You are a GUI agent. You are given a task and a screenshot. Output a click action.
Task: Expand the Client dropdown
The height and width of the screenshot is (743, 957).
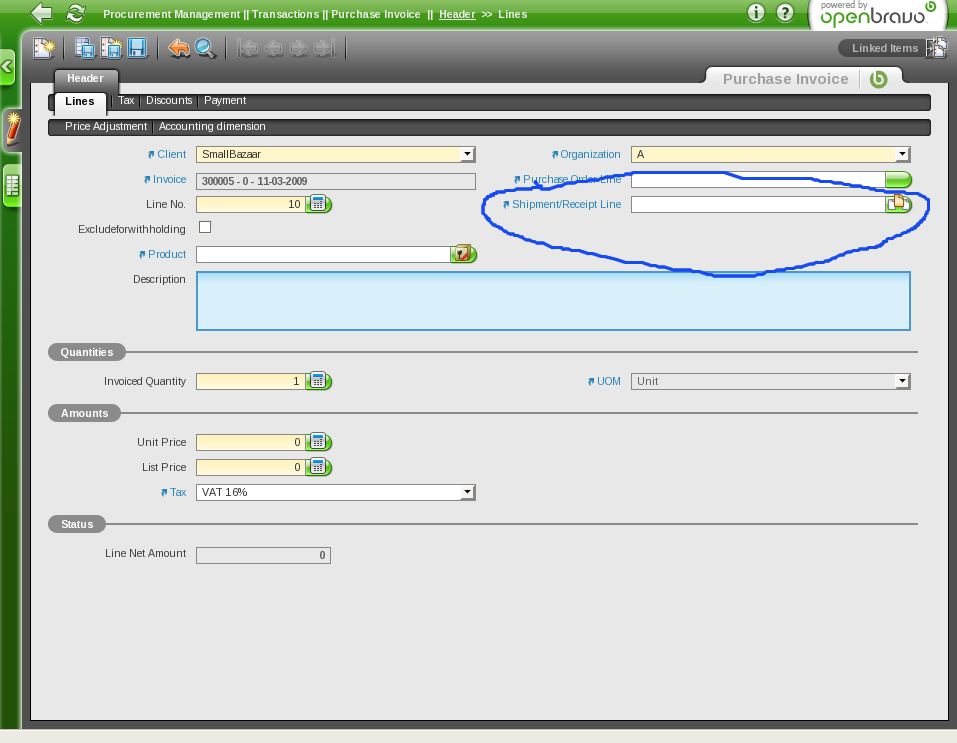pyautogui.click(x=467, y=154)
